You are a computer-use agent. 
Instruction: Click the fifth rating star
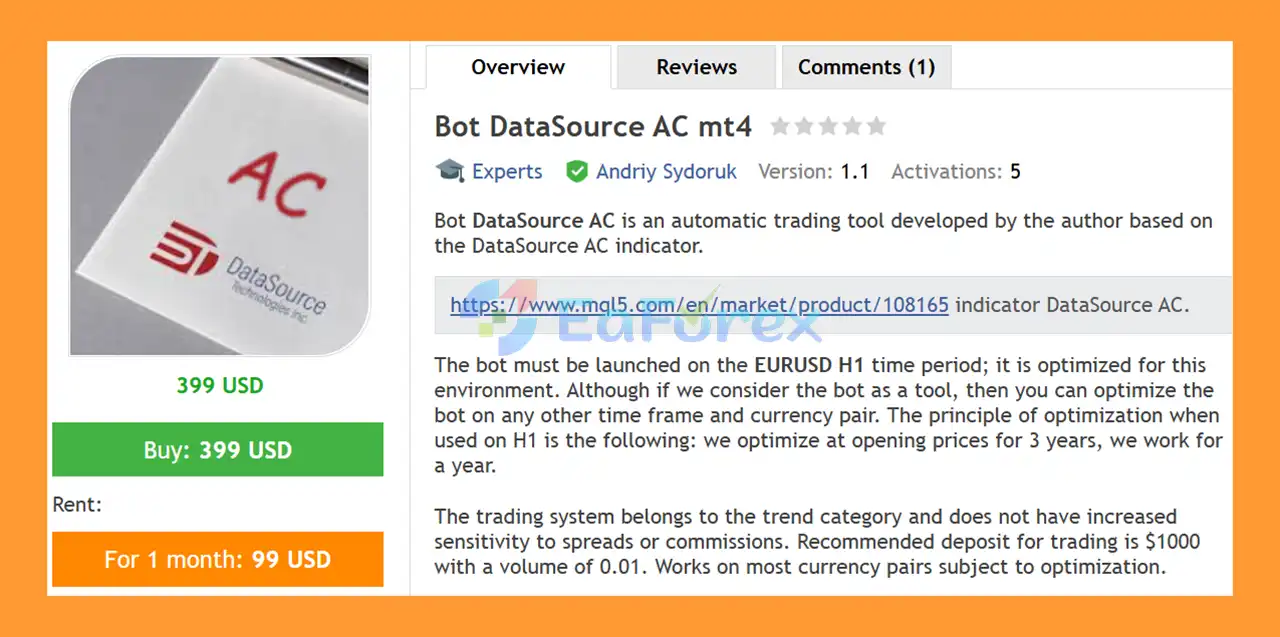tap(876, 126)
